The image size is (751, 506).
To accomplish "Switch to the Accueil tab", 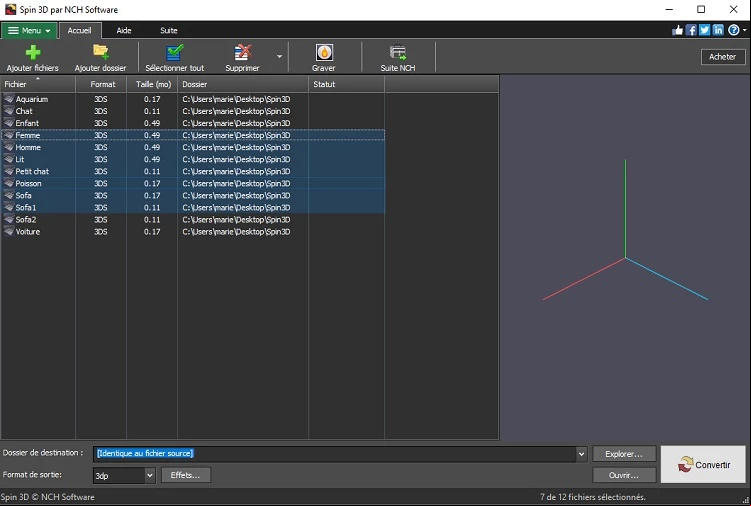I will [x=80, y=30].
